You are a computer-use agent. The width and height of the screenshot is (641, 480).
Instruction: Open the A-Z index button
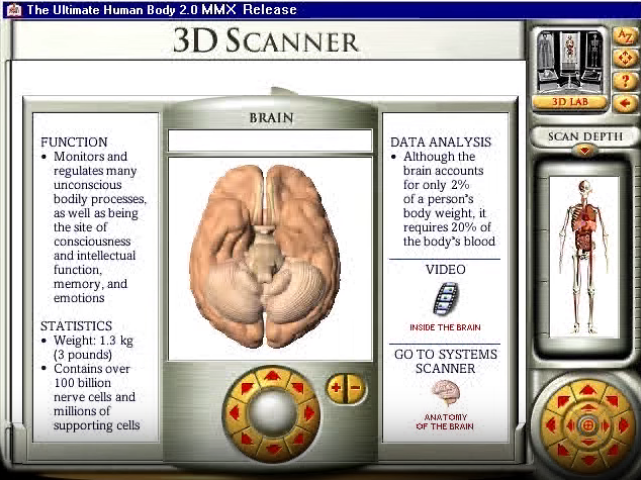pos(626,36)
